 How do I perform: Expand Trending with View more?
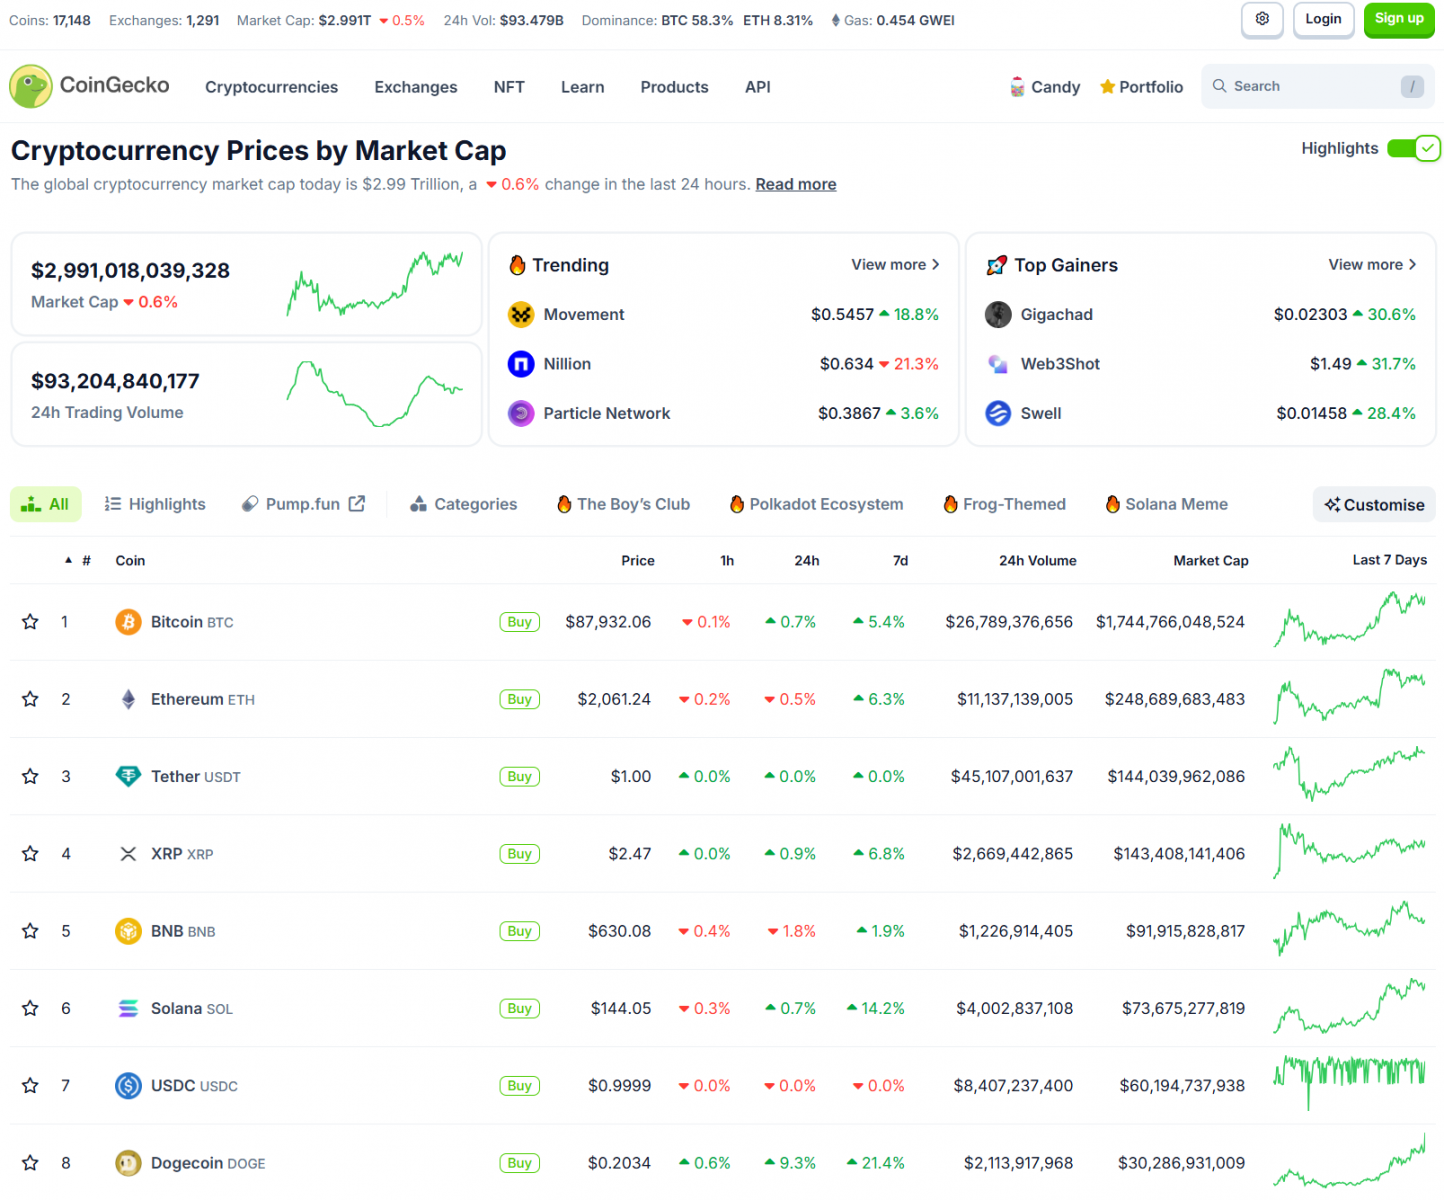coord(894,265)
